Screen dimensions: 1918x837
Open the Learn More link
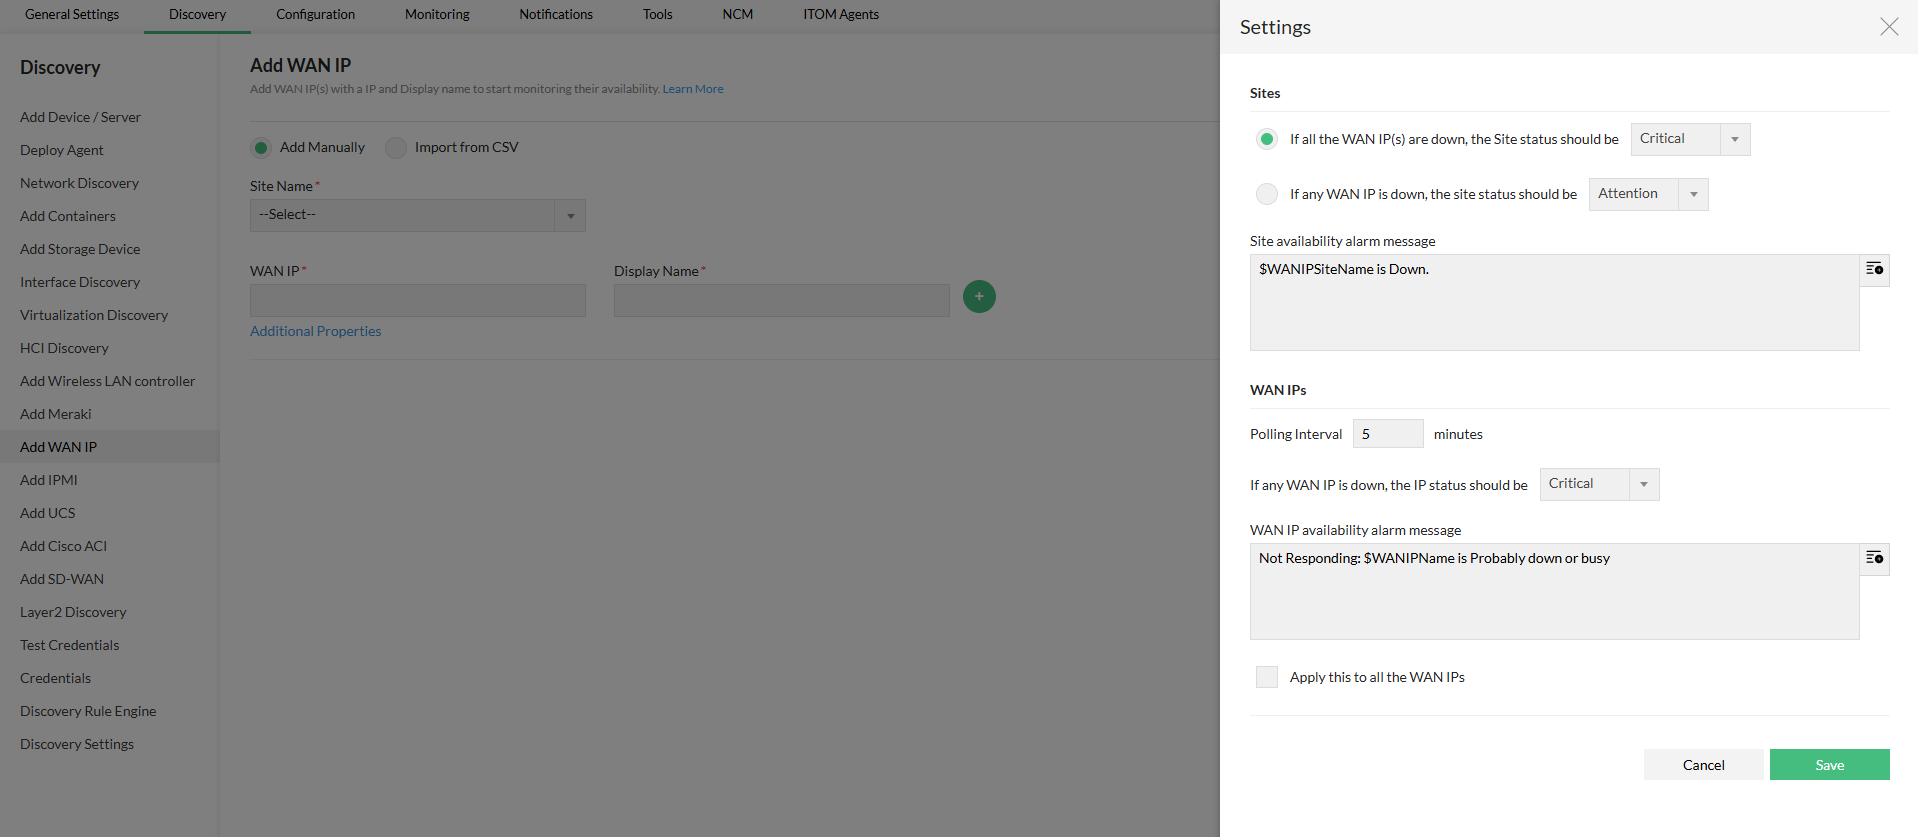(x=693, y=89)
